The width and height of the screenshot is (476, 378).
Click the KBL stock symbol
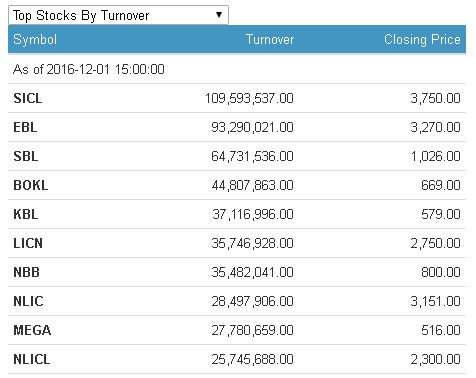pos(26,214)
